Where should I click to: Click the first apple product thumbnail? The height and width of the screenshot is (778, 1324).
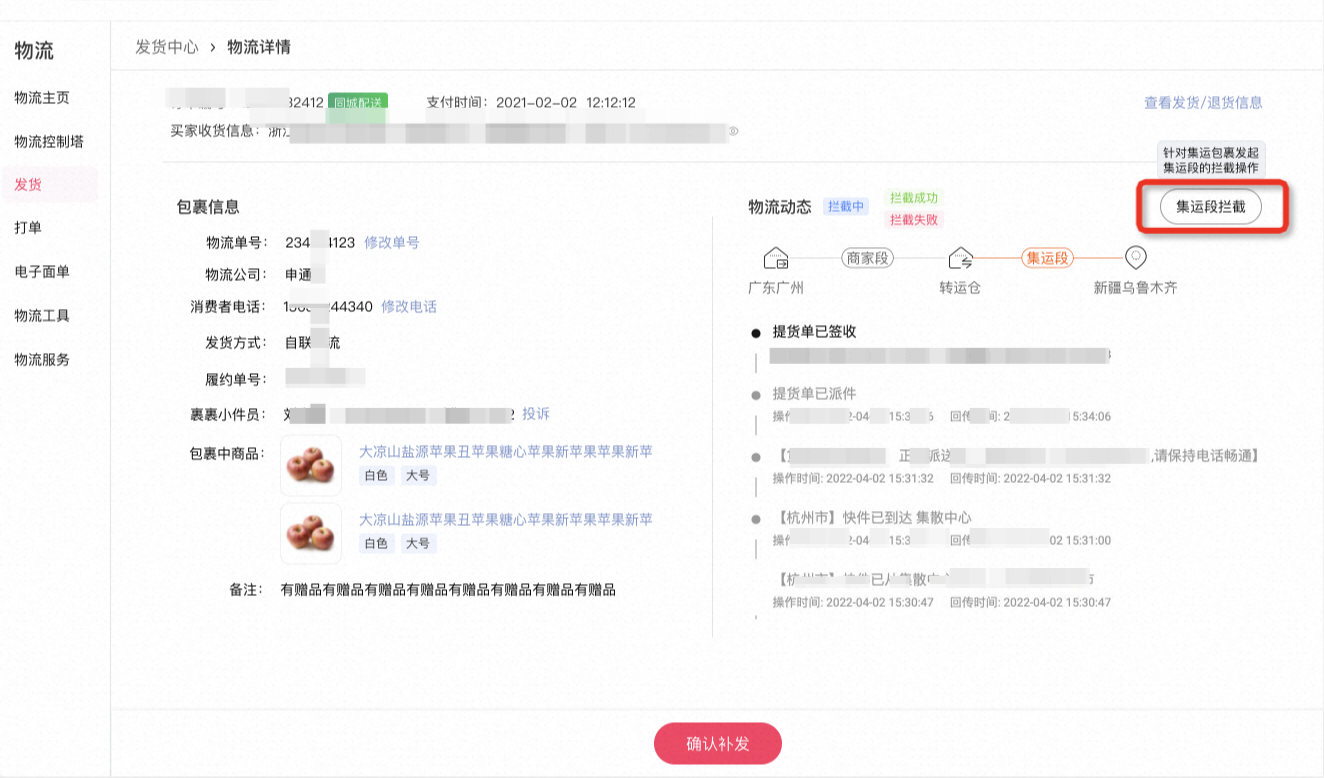310,465
